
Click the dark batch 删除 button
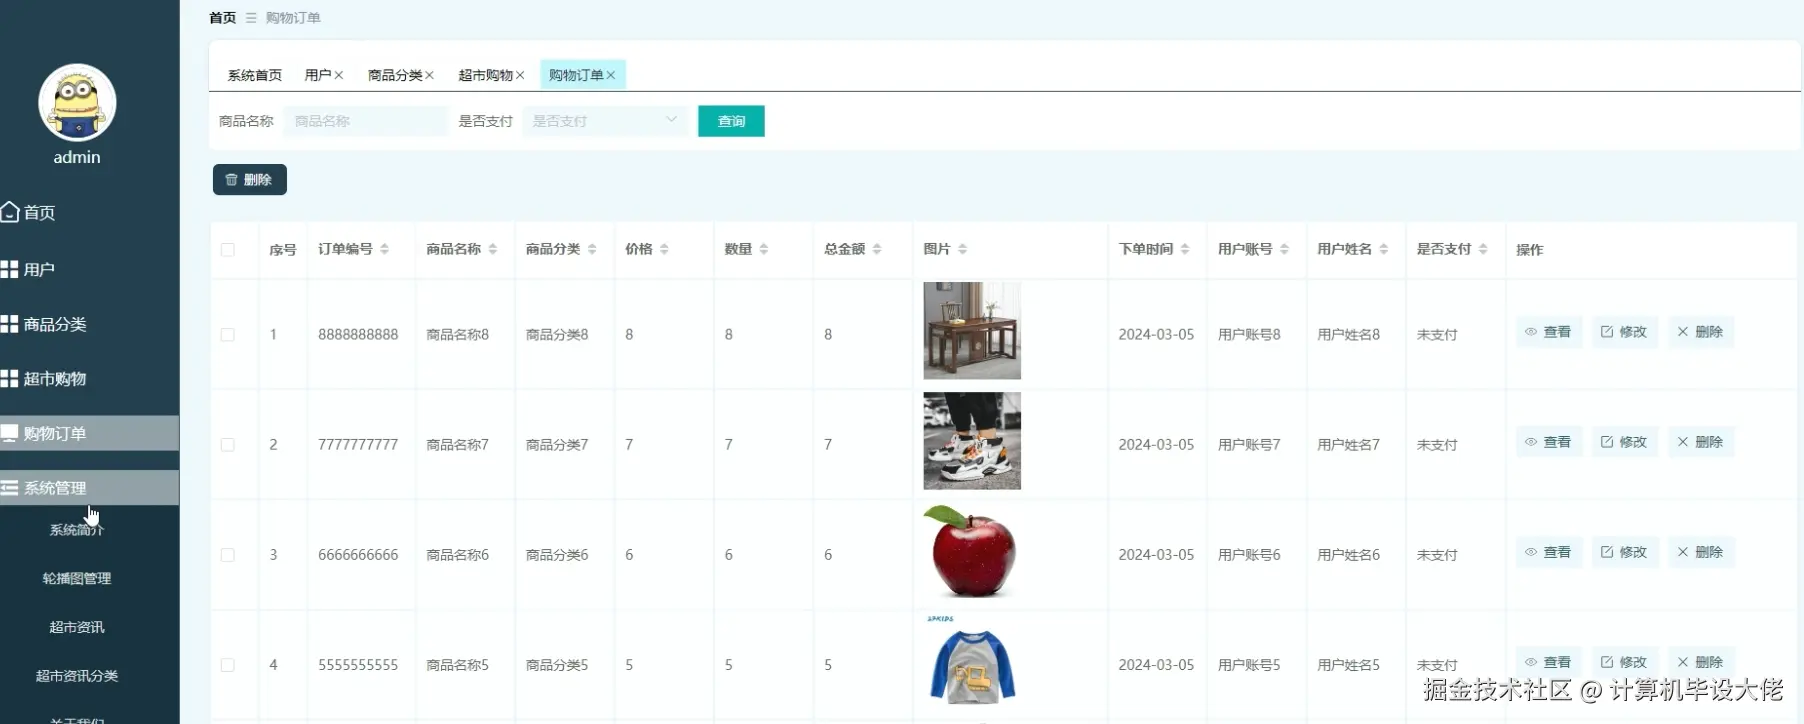(x=250, y=179)
